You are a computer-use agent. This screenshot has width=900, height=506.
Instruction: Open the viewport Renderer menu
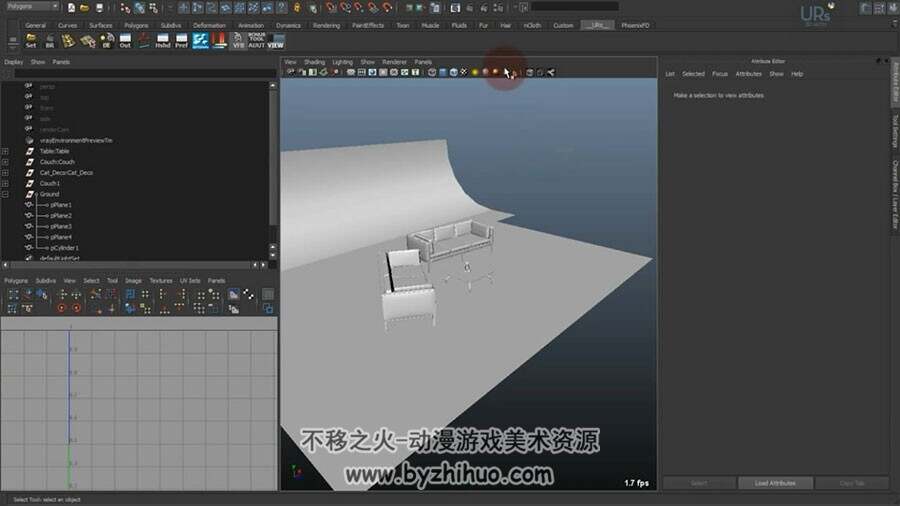click(x=394, y=62)
